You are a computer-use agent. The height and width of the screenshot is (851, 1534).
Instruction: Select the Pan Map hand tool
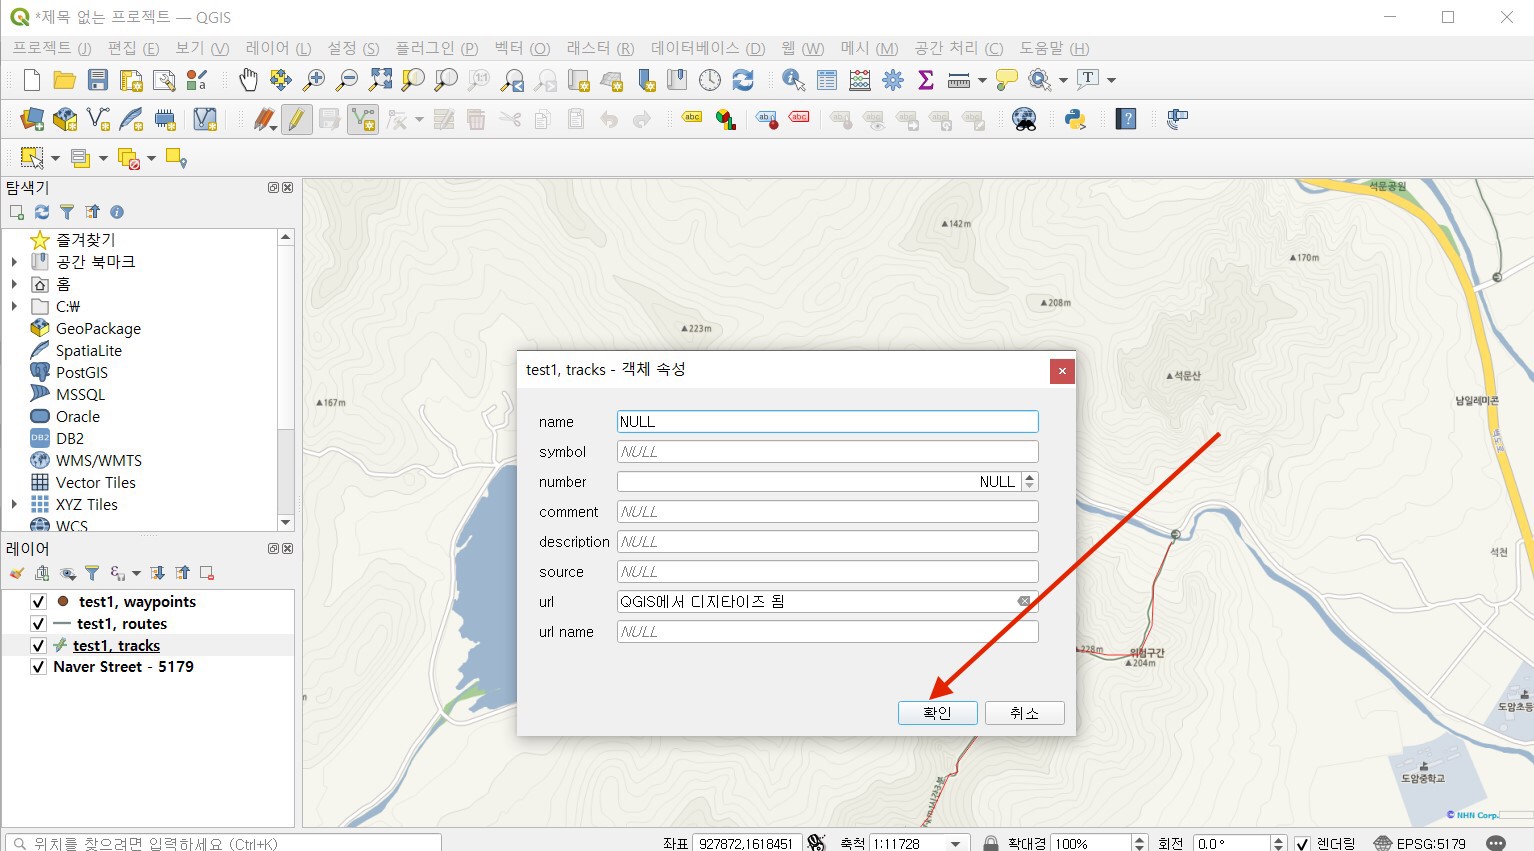[x=248, y=80]
